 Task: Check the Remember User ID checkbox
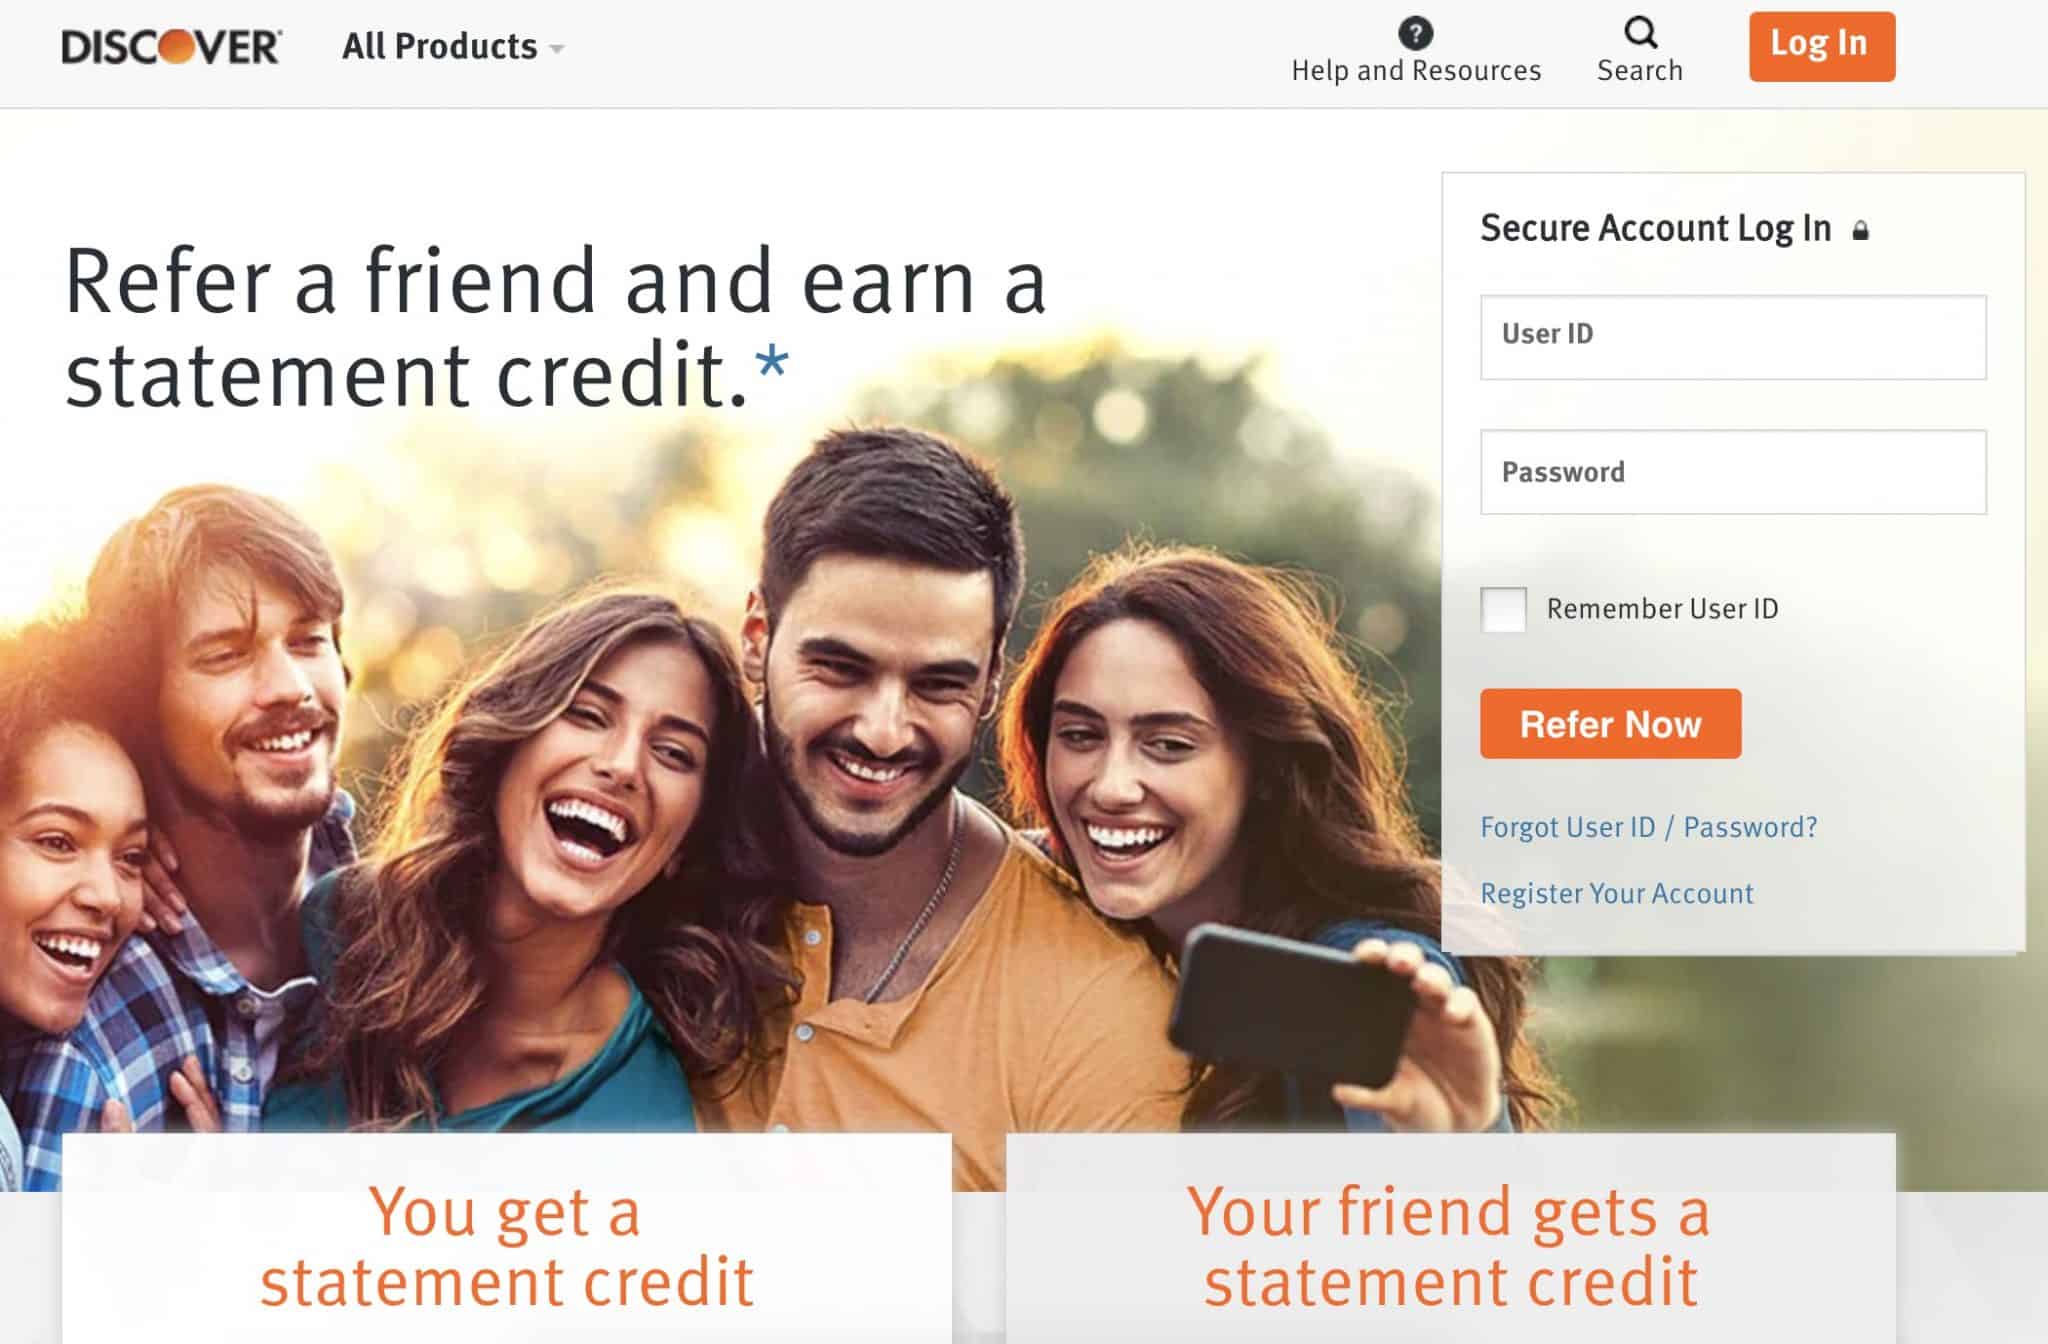tap(1503, 609)
